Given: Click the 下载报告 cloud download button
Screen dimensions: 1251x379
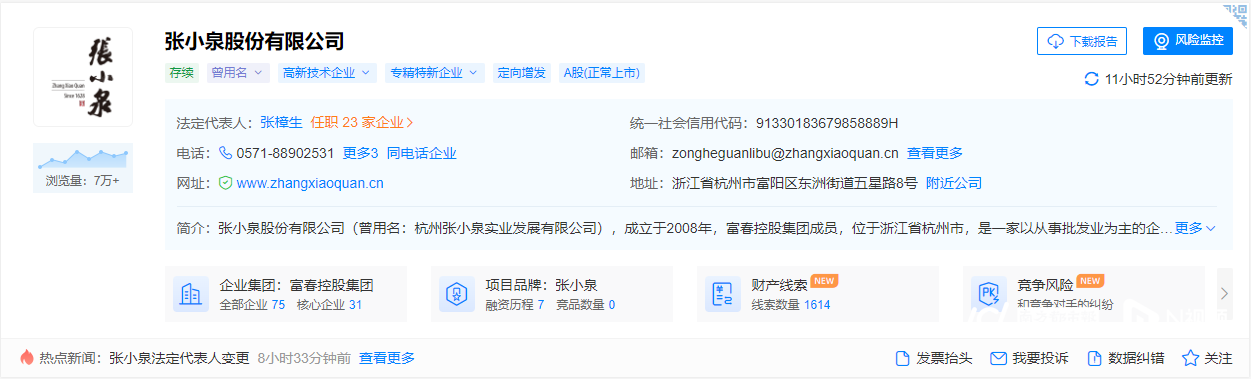Looking at the screenshot, I should (x=1082, y=41).
